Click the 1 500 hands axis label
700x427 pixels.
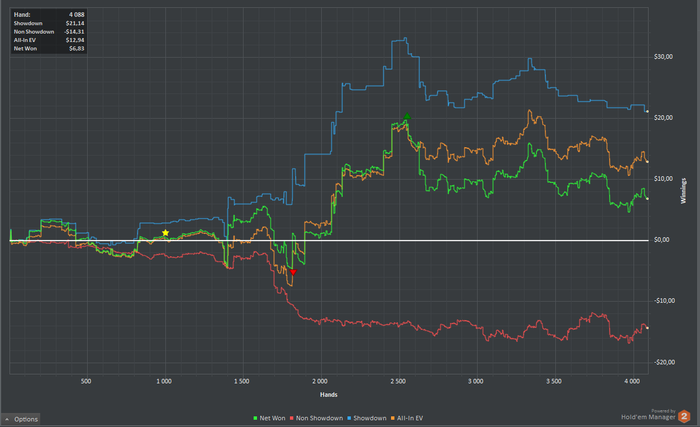(x=242, y=381)
